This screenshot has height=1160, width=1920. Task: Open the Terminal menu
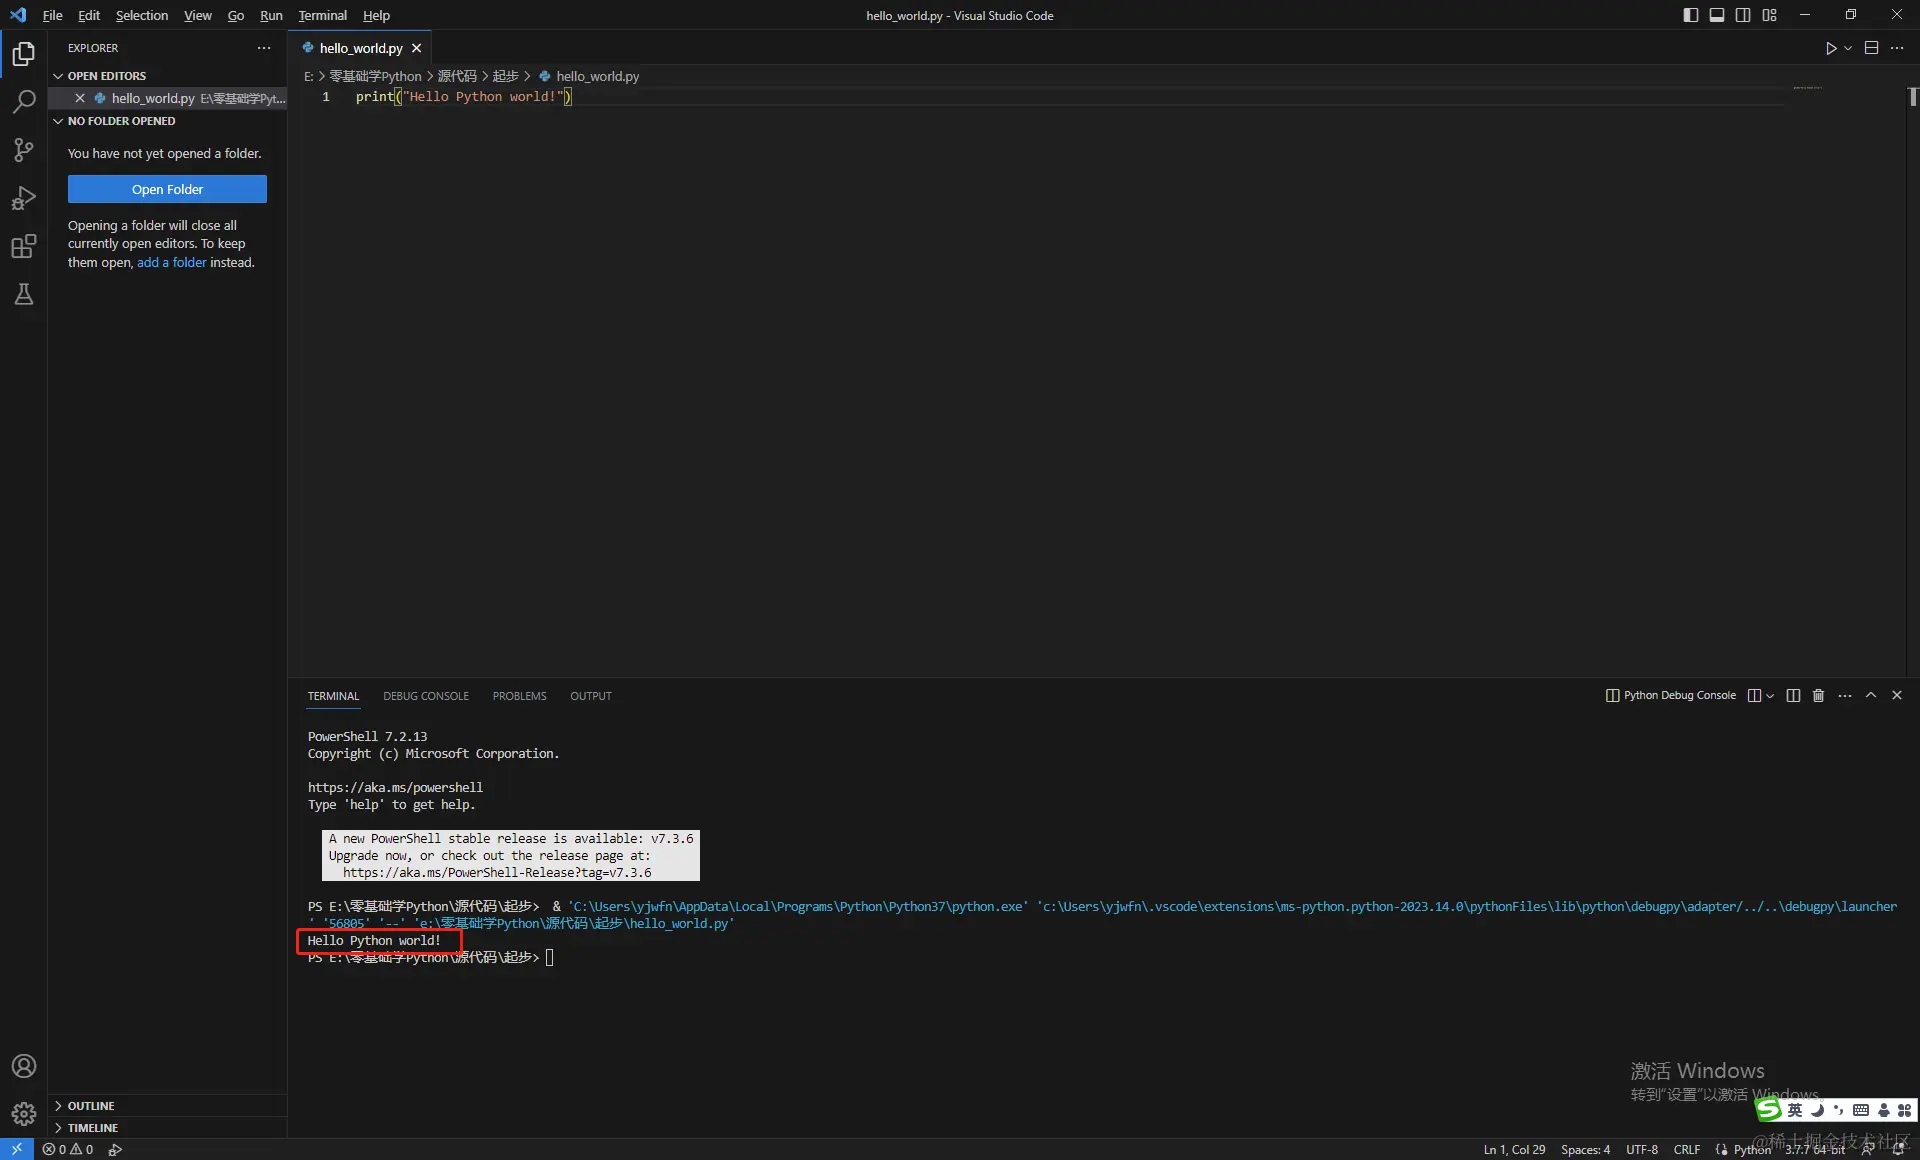tap(322, 15)
